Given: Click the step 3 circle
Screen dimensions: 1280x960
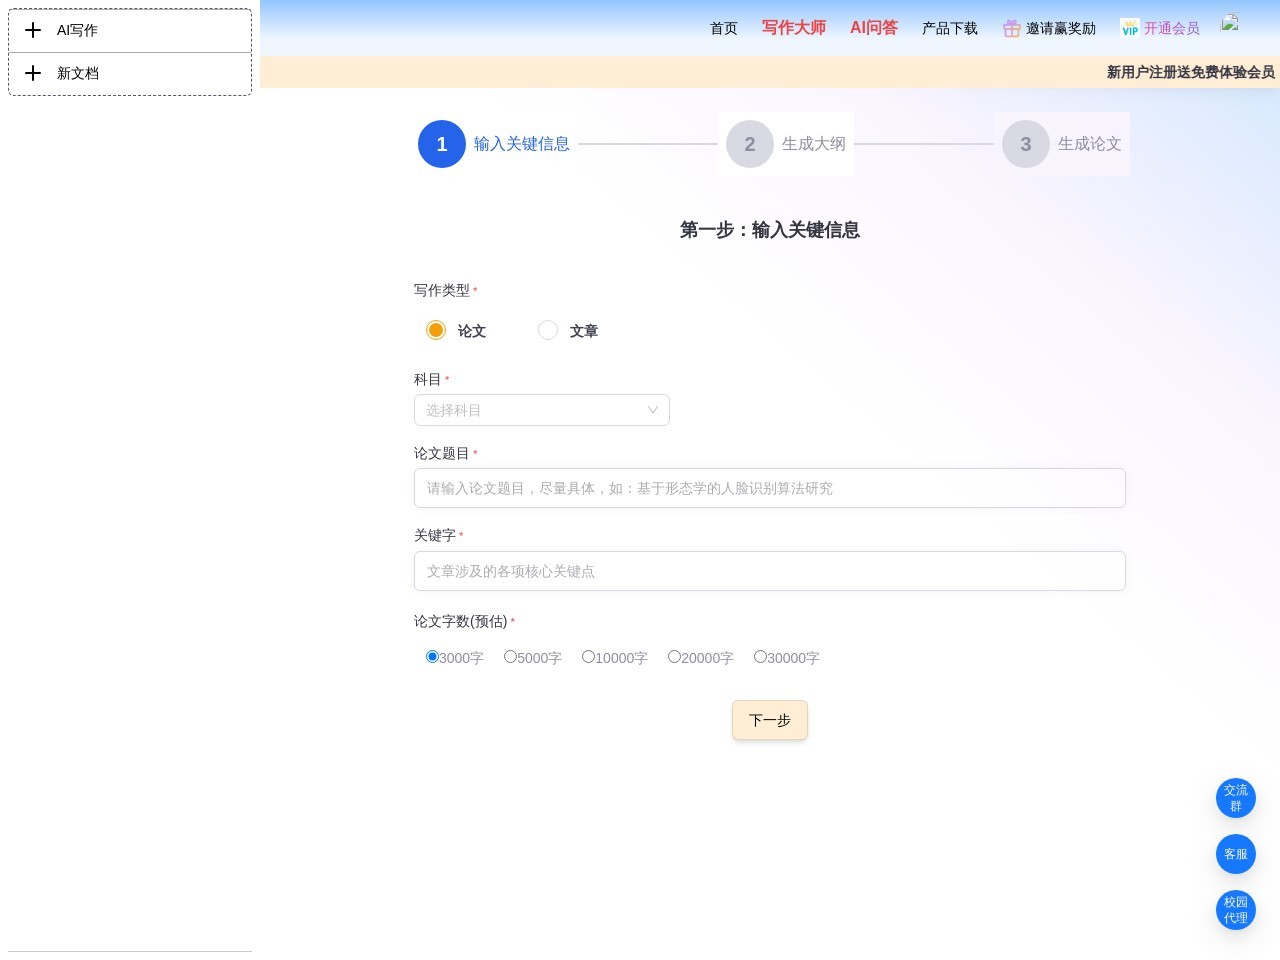Looking at the screenshot, I should [1026, 144].
